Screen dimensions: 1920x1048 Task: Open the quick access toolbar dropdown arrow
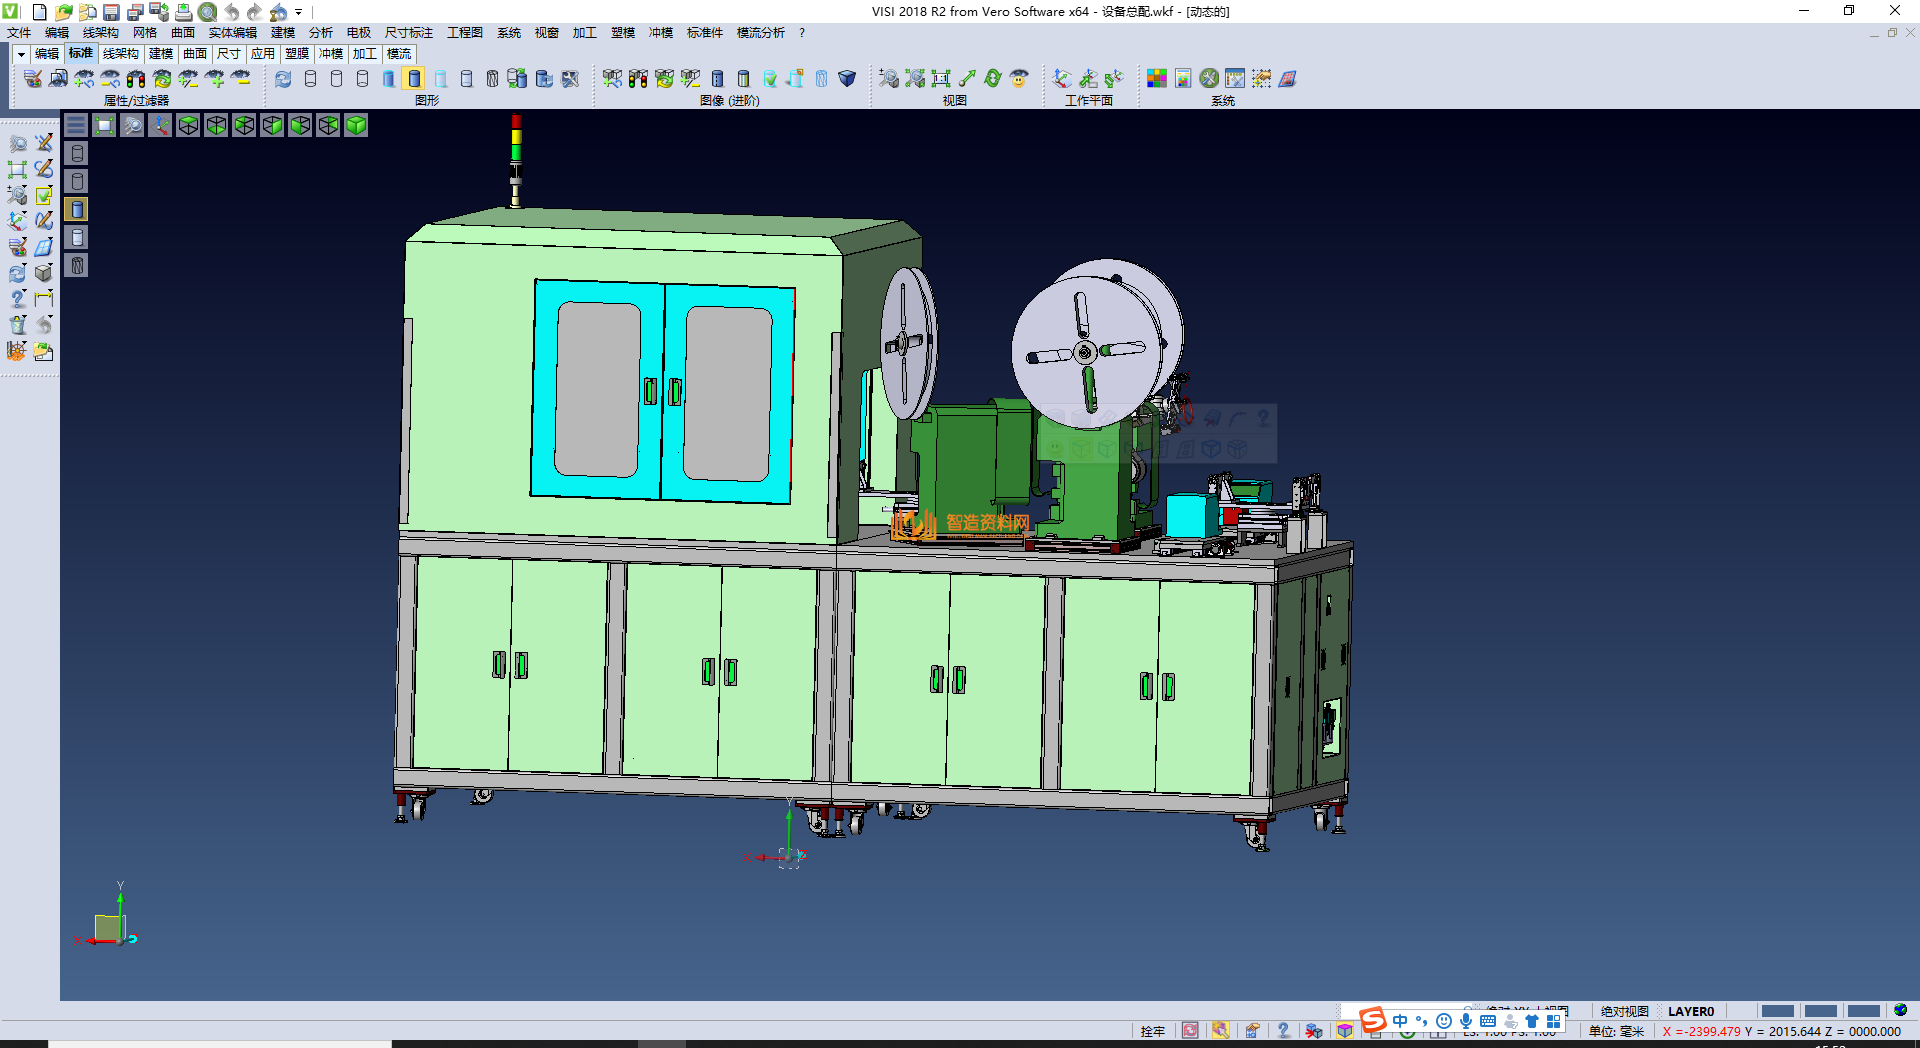tap(299, 12)
